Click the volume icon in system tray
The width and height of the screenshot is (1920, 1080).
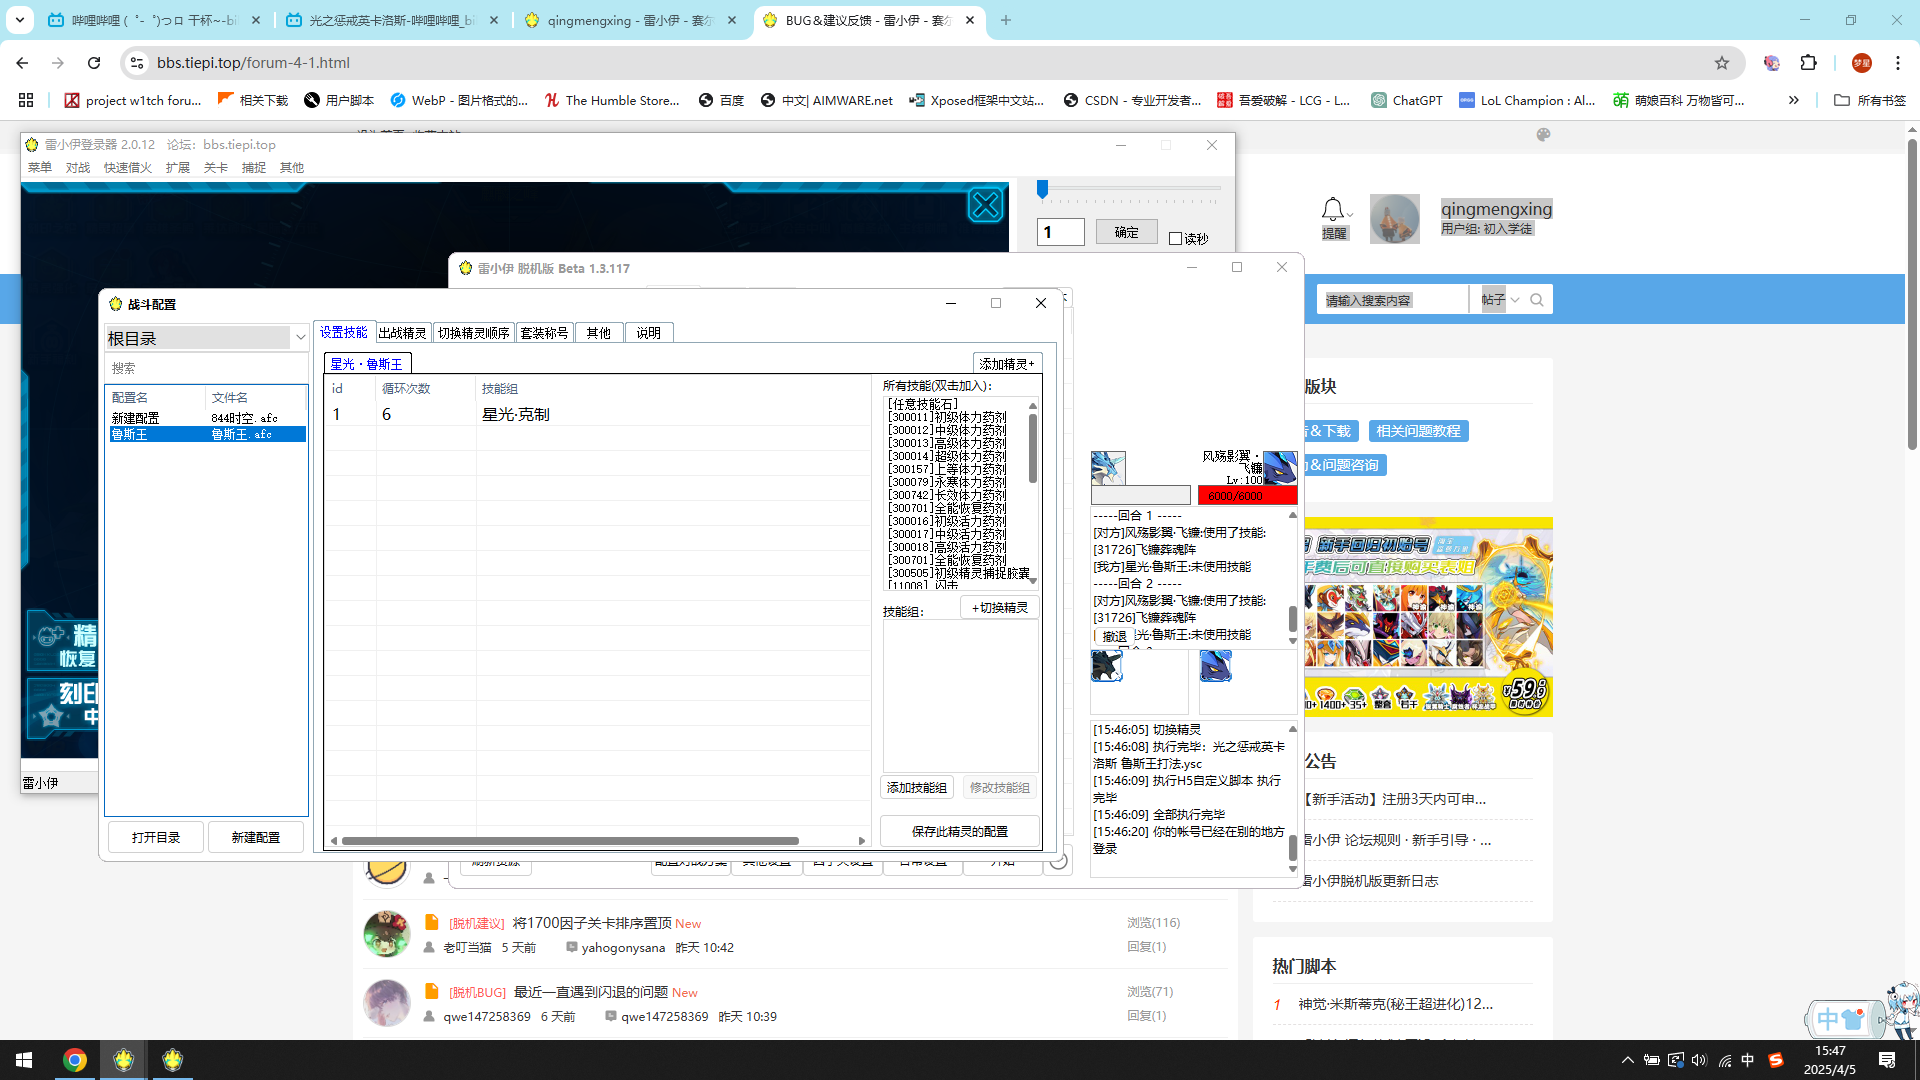1699,1060
